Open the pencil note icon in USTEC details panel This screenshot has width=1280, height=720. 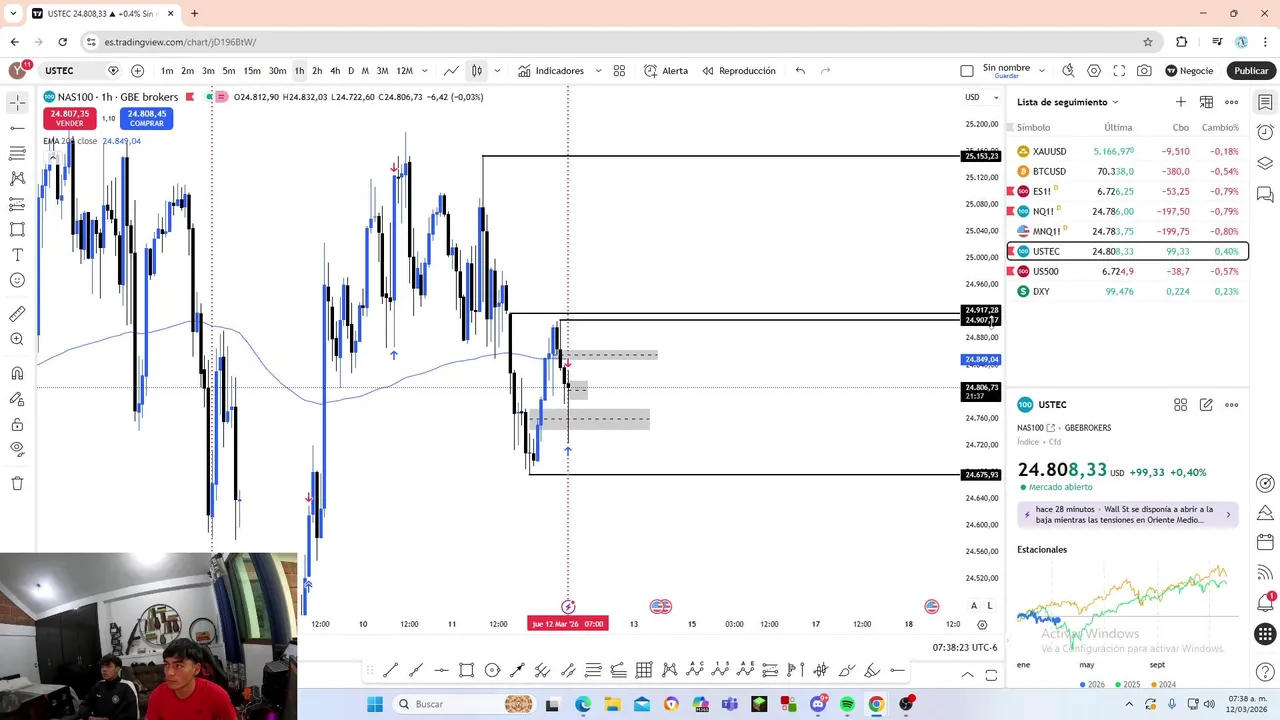tap(1206, 405)
